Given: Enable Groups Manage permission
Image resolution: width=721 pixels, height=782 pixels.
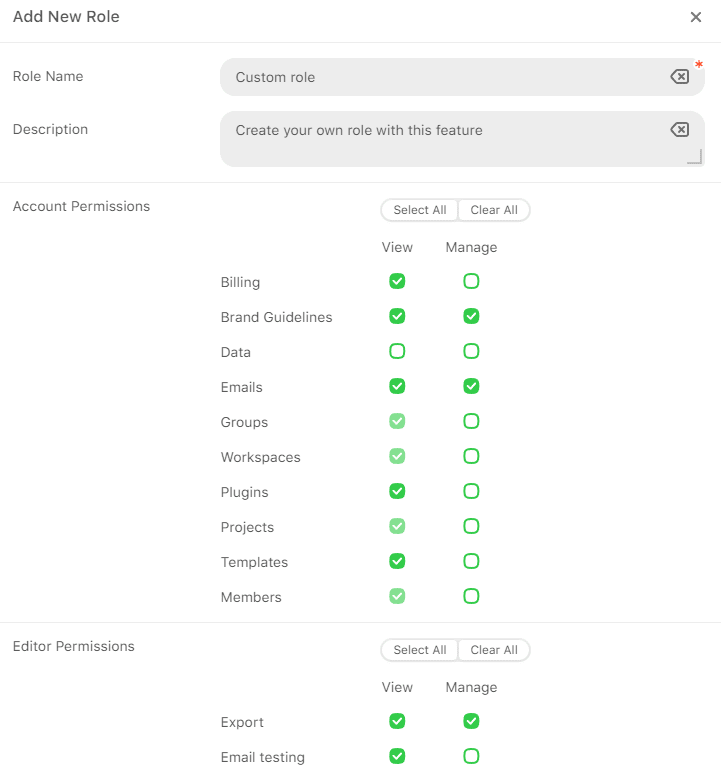Looking at the screenshot, I should (471, 421).
